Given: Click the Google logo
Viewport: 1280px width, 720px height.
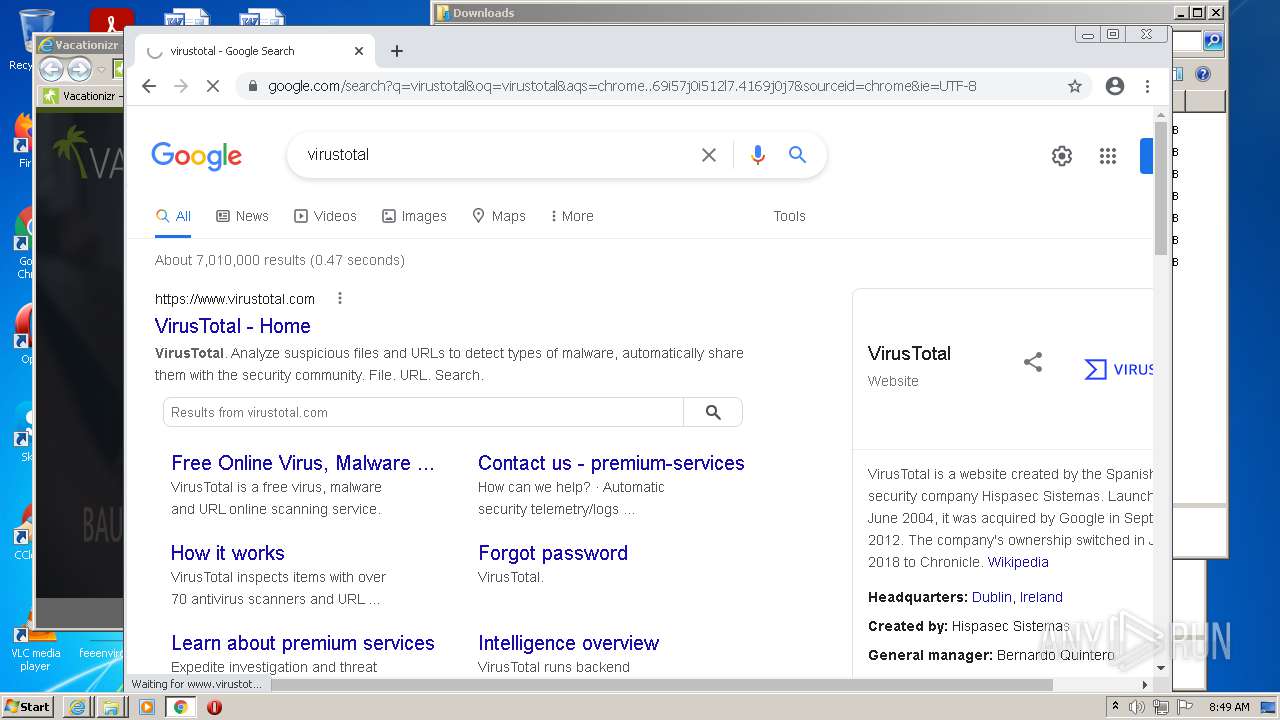Looking at the screenshot, I should (x=197, y=156).
